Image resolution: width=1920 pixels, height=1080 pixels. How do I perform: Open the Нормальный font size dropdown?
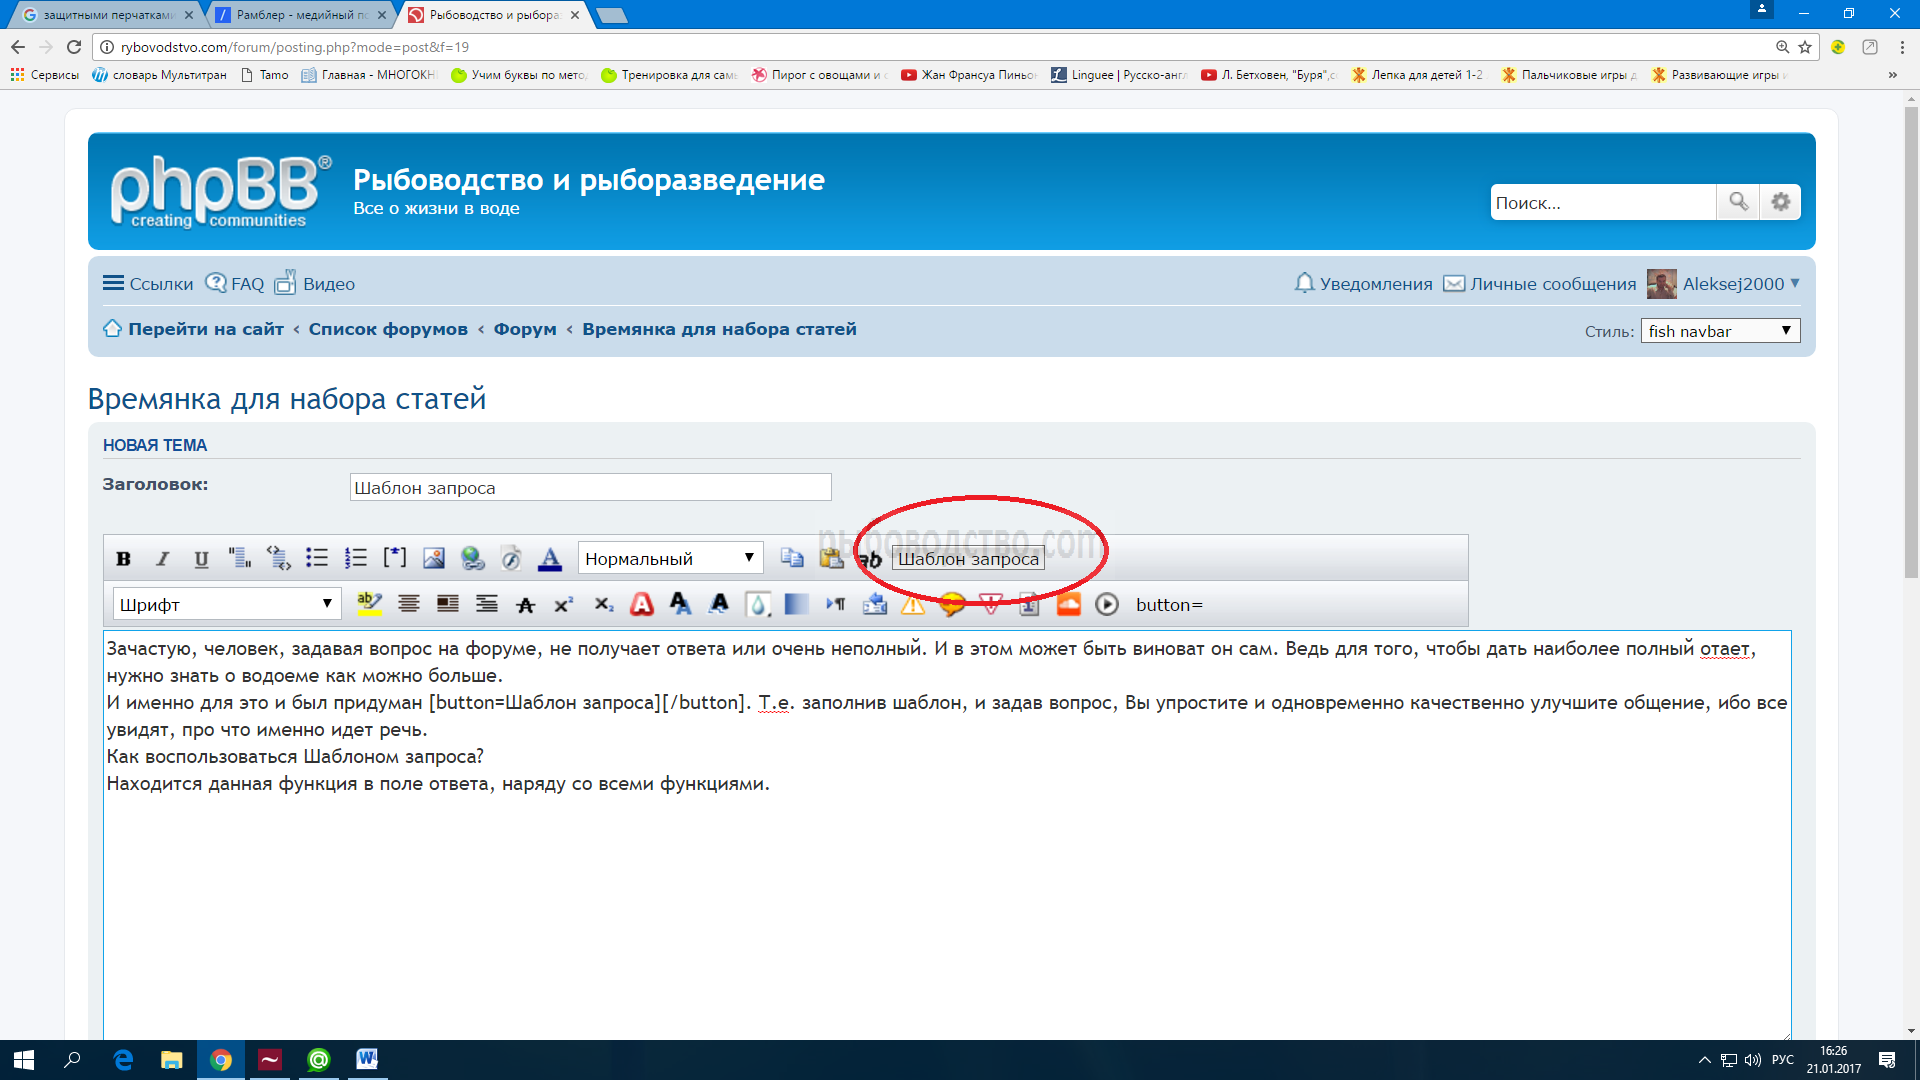click(670, 558)
